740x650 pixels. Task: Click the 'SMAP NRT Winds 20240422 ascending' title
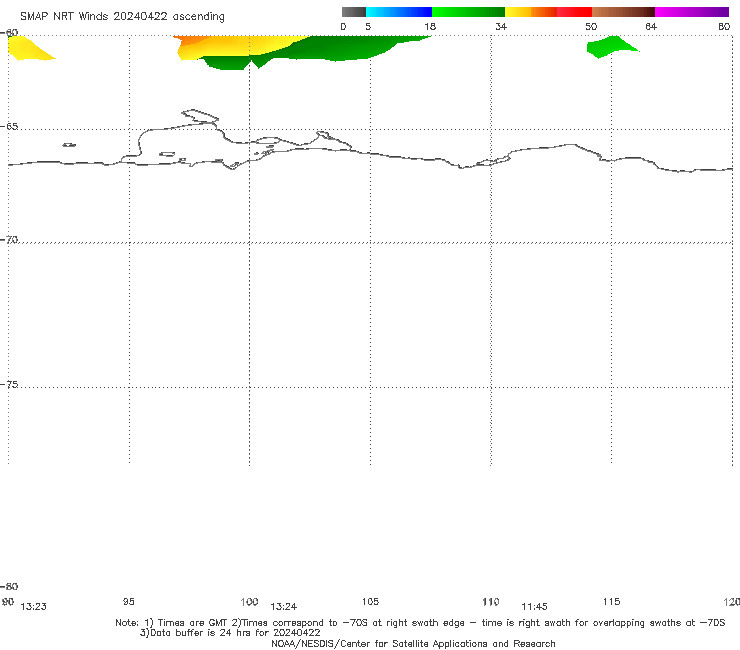[x=122, y=16]
